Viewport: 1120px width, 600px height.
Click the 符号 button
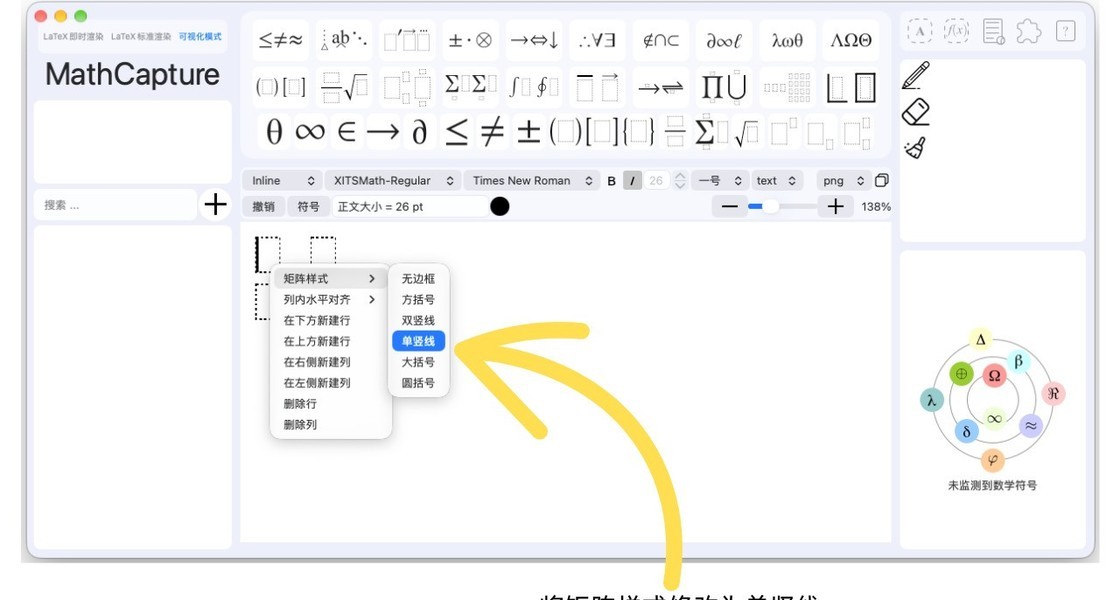click(308, 206)
